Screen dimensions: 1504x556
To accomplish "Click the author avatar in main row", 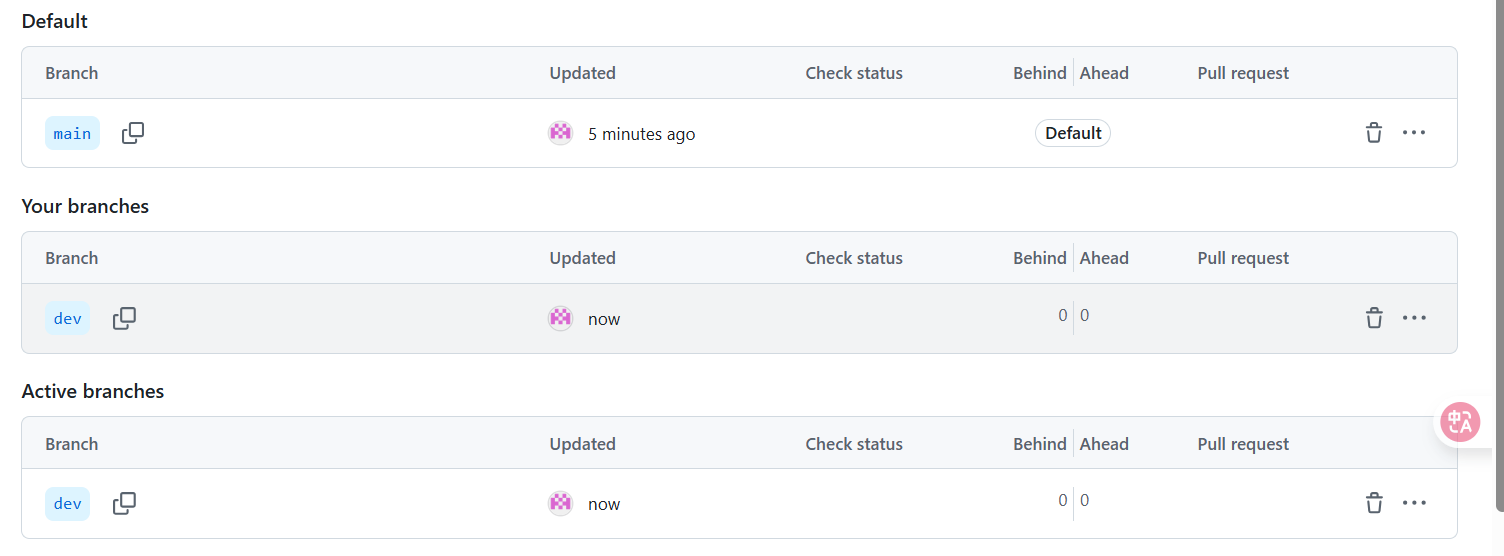I will (561, 133).
